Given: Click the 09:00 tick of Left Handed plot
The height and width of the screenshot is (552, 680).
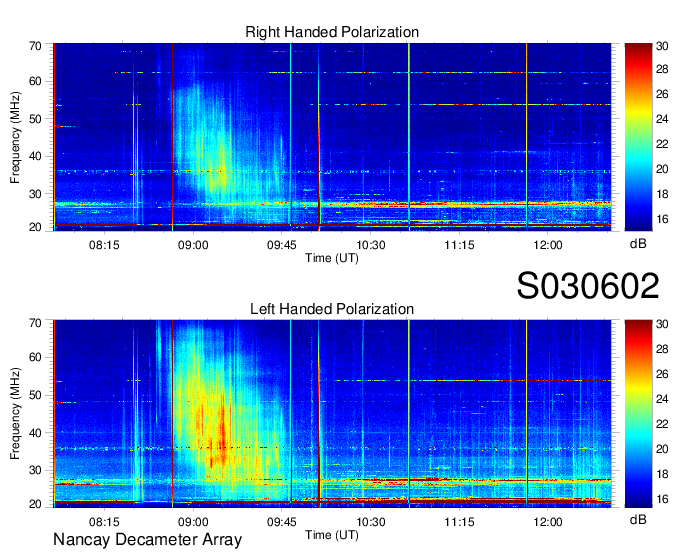Looking at the screenshot, I should coord(193,521).
